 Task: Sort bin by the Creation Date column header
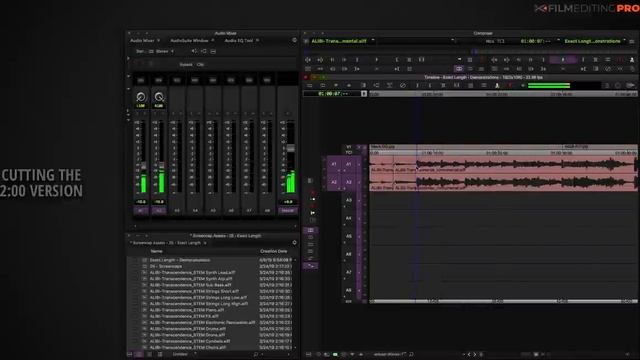(273, 251)
